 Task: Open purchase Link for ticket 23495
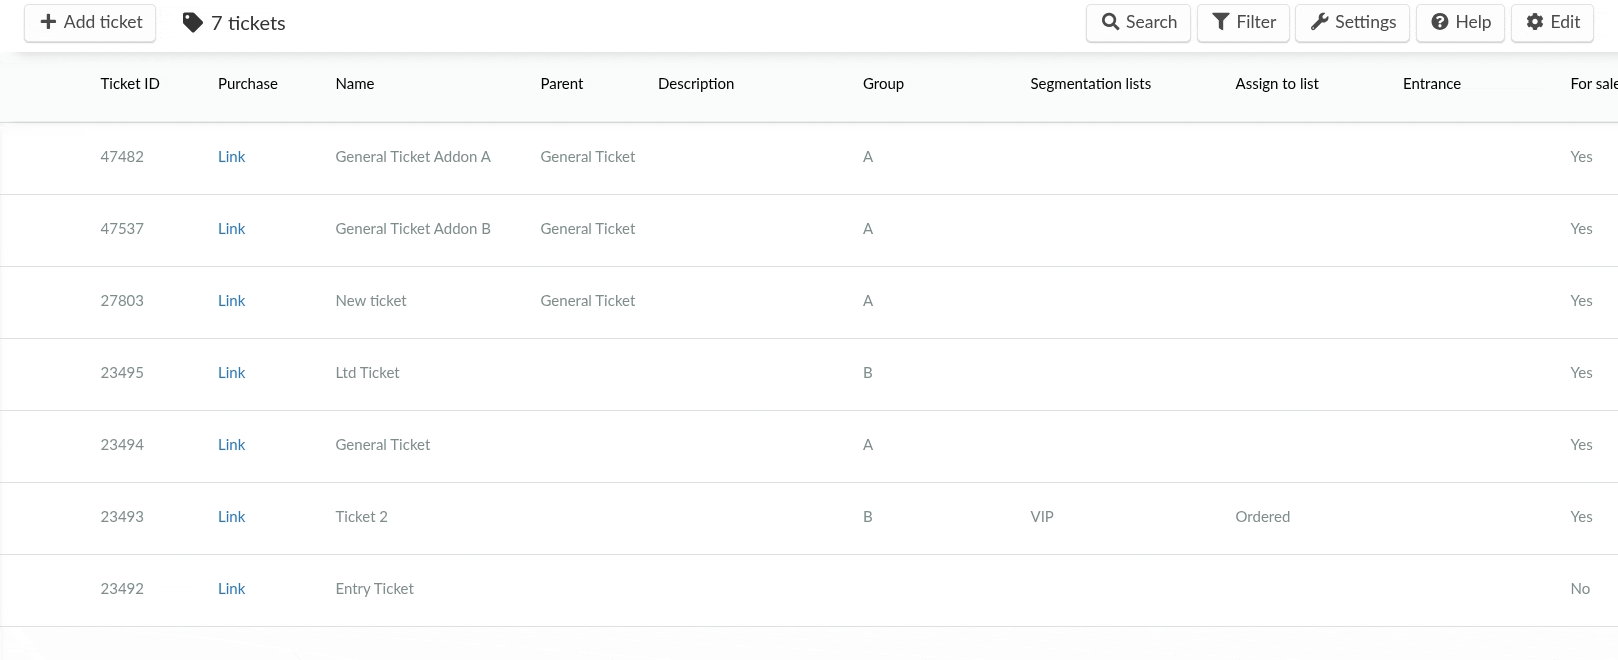tap(232, 373)
